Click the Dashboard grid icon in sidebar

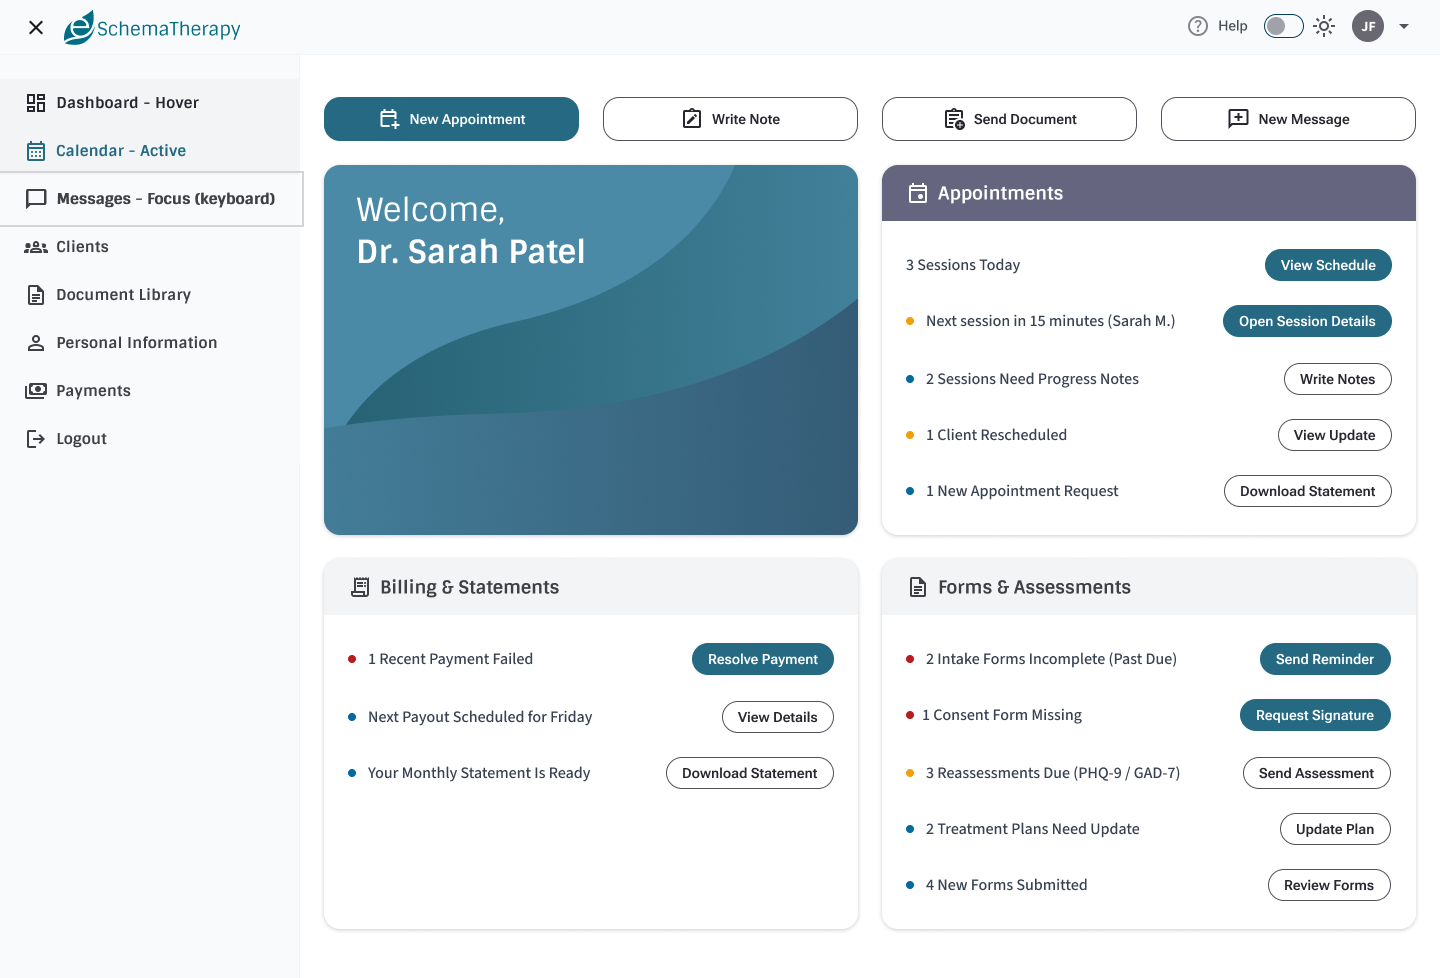point(36,103)
